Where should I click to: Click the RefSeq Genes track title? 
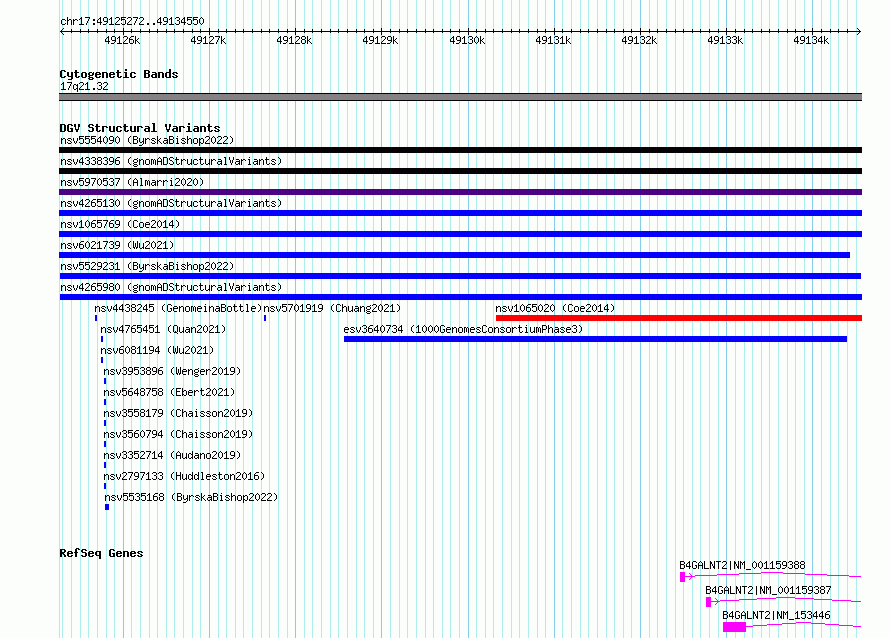pyautogui.click(x=101, y=553)
